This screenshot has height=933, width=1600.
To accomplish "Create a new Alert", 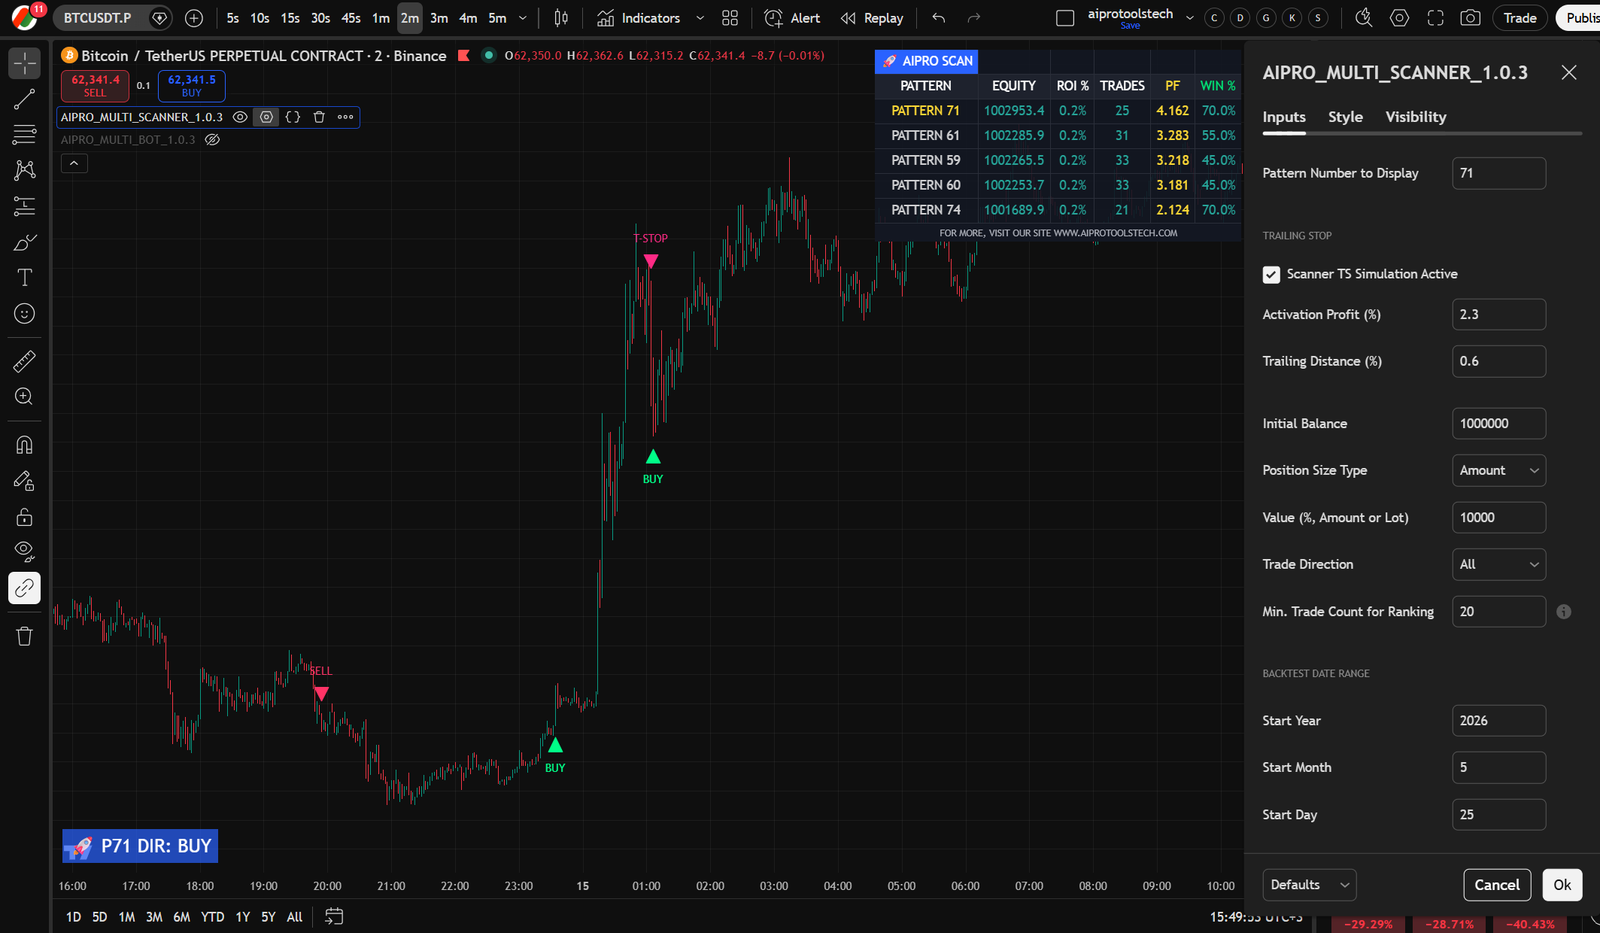I will tap(792, 18).
